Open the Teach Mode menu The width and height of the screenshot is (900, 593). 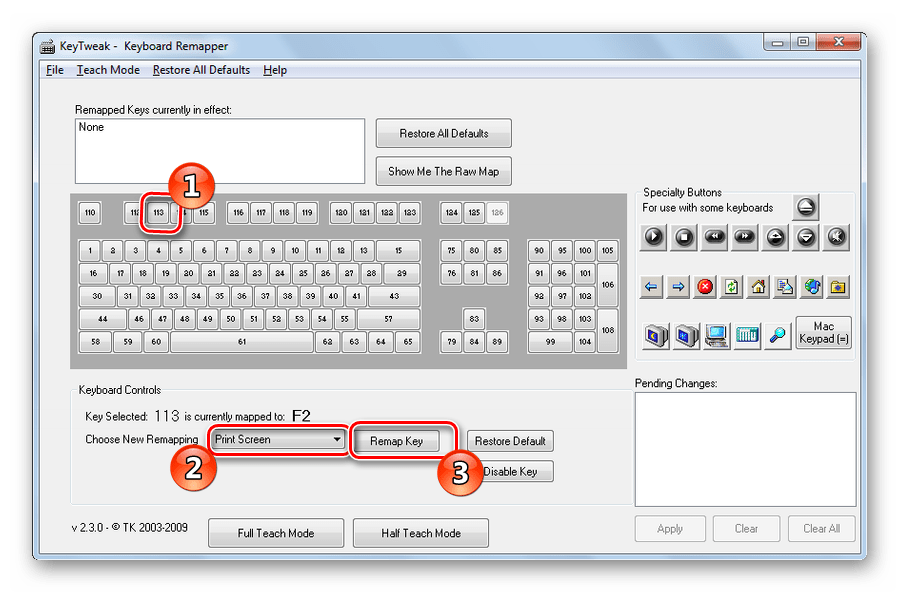point(108,70)
